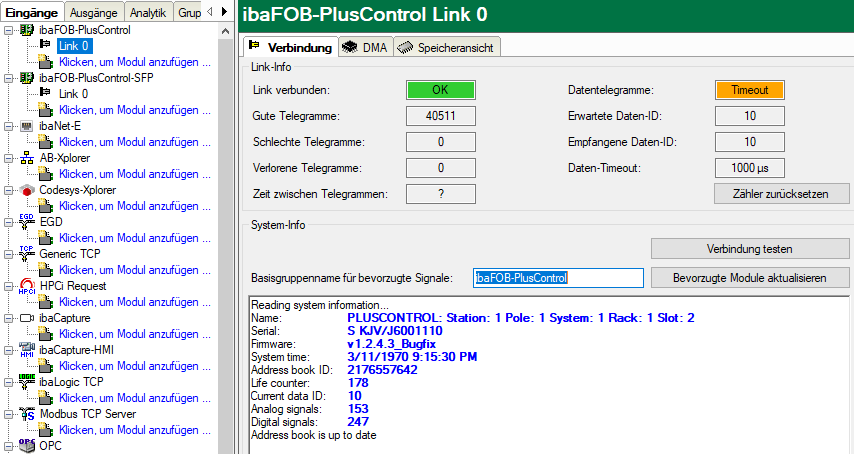
Task: Click the Codesys-Xplorer icon
Action: 27,190
